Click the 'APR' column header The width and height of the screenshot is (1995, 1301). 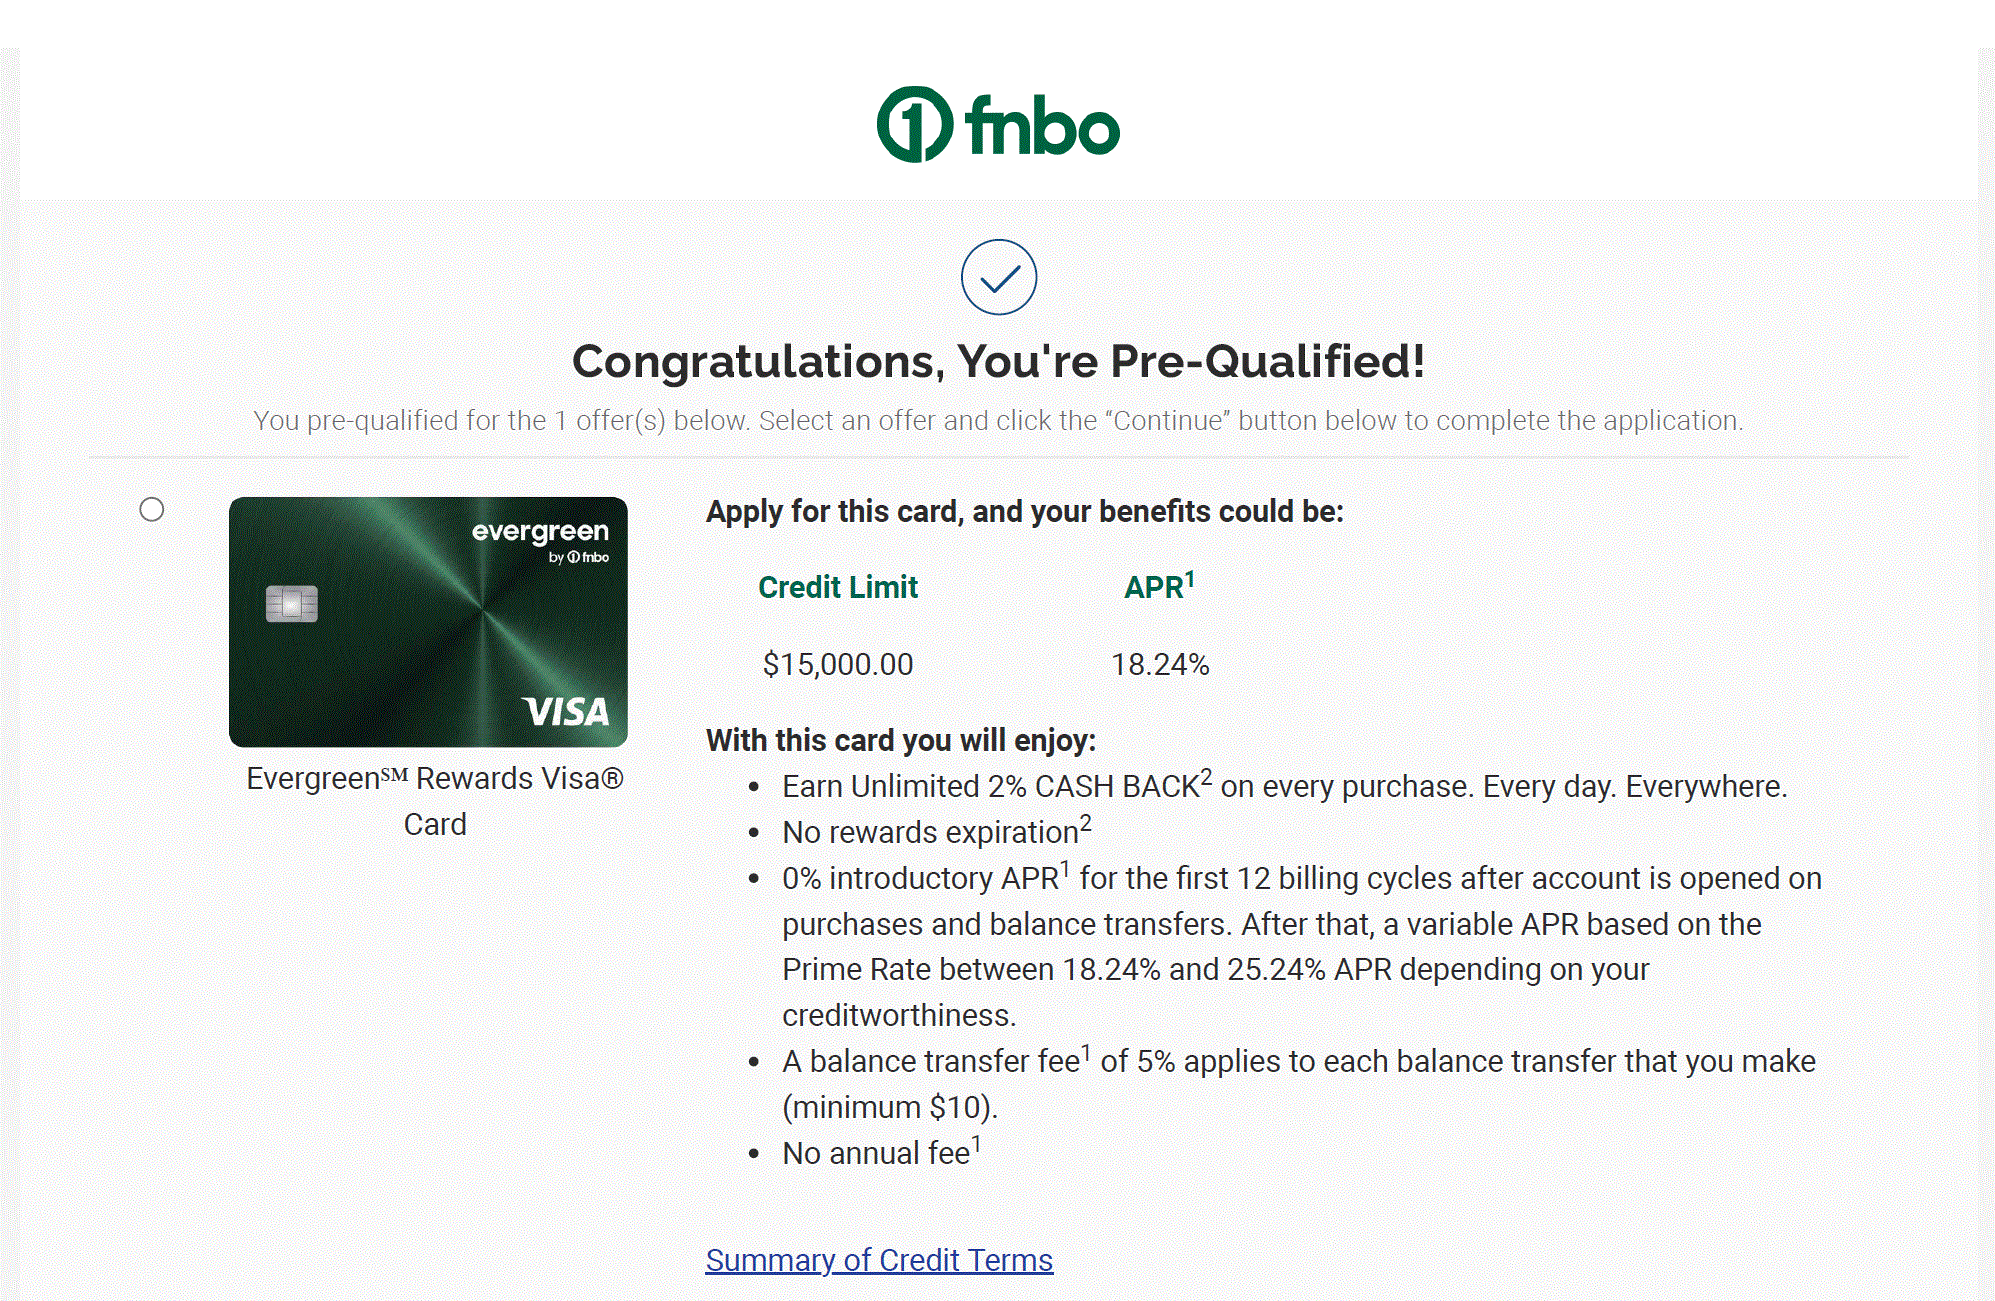1156,587
